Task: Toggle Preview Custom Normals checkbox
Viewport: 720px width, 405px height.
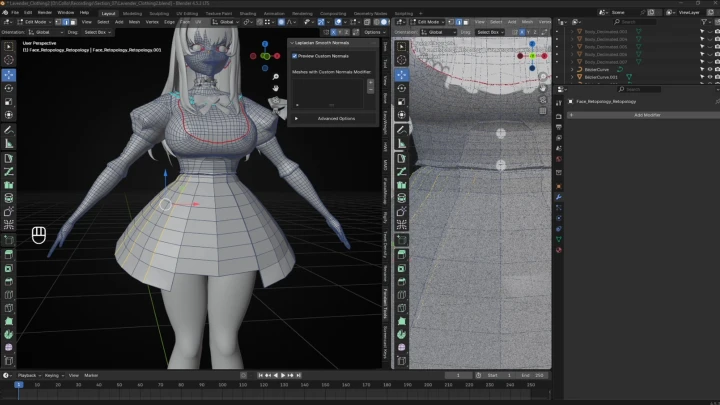Action: [295, 56]
